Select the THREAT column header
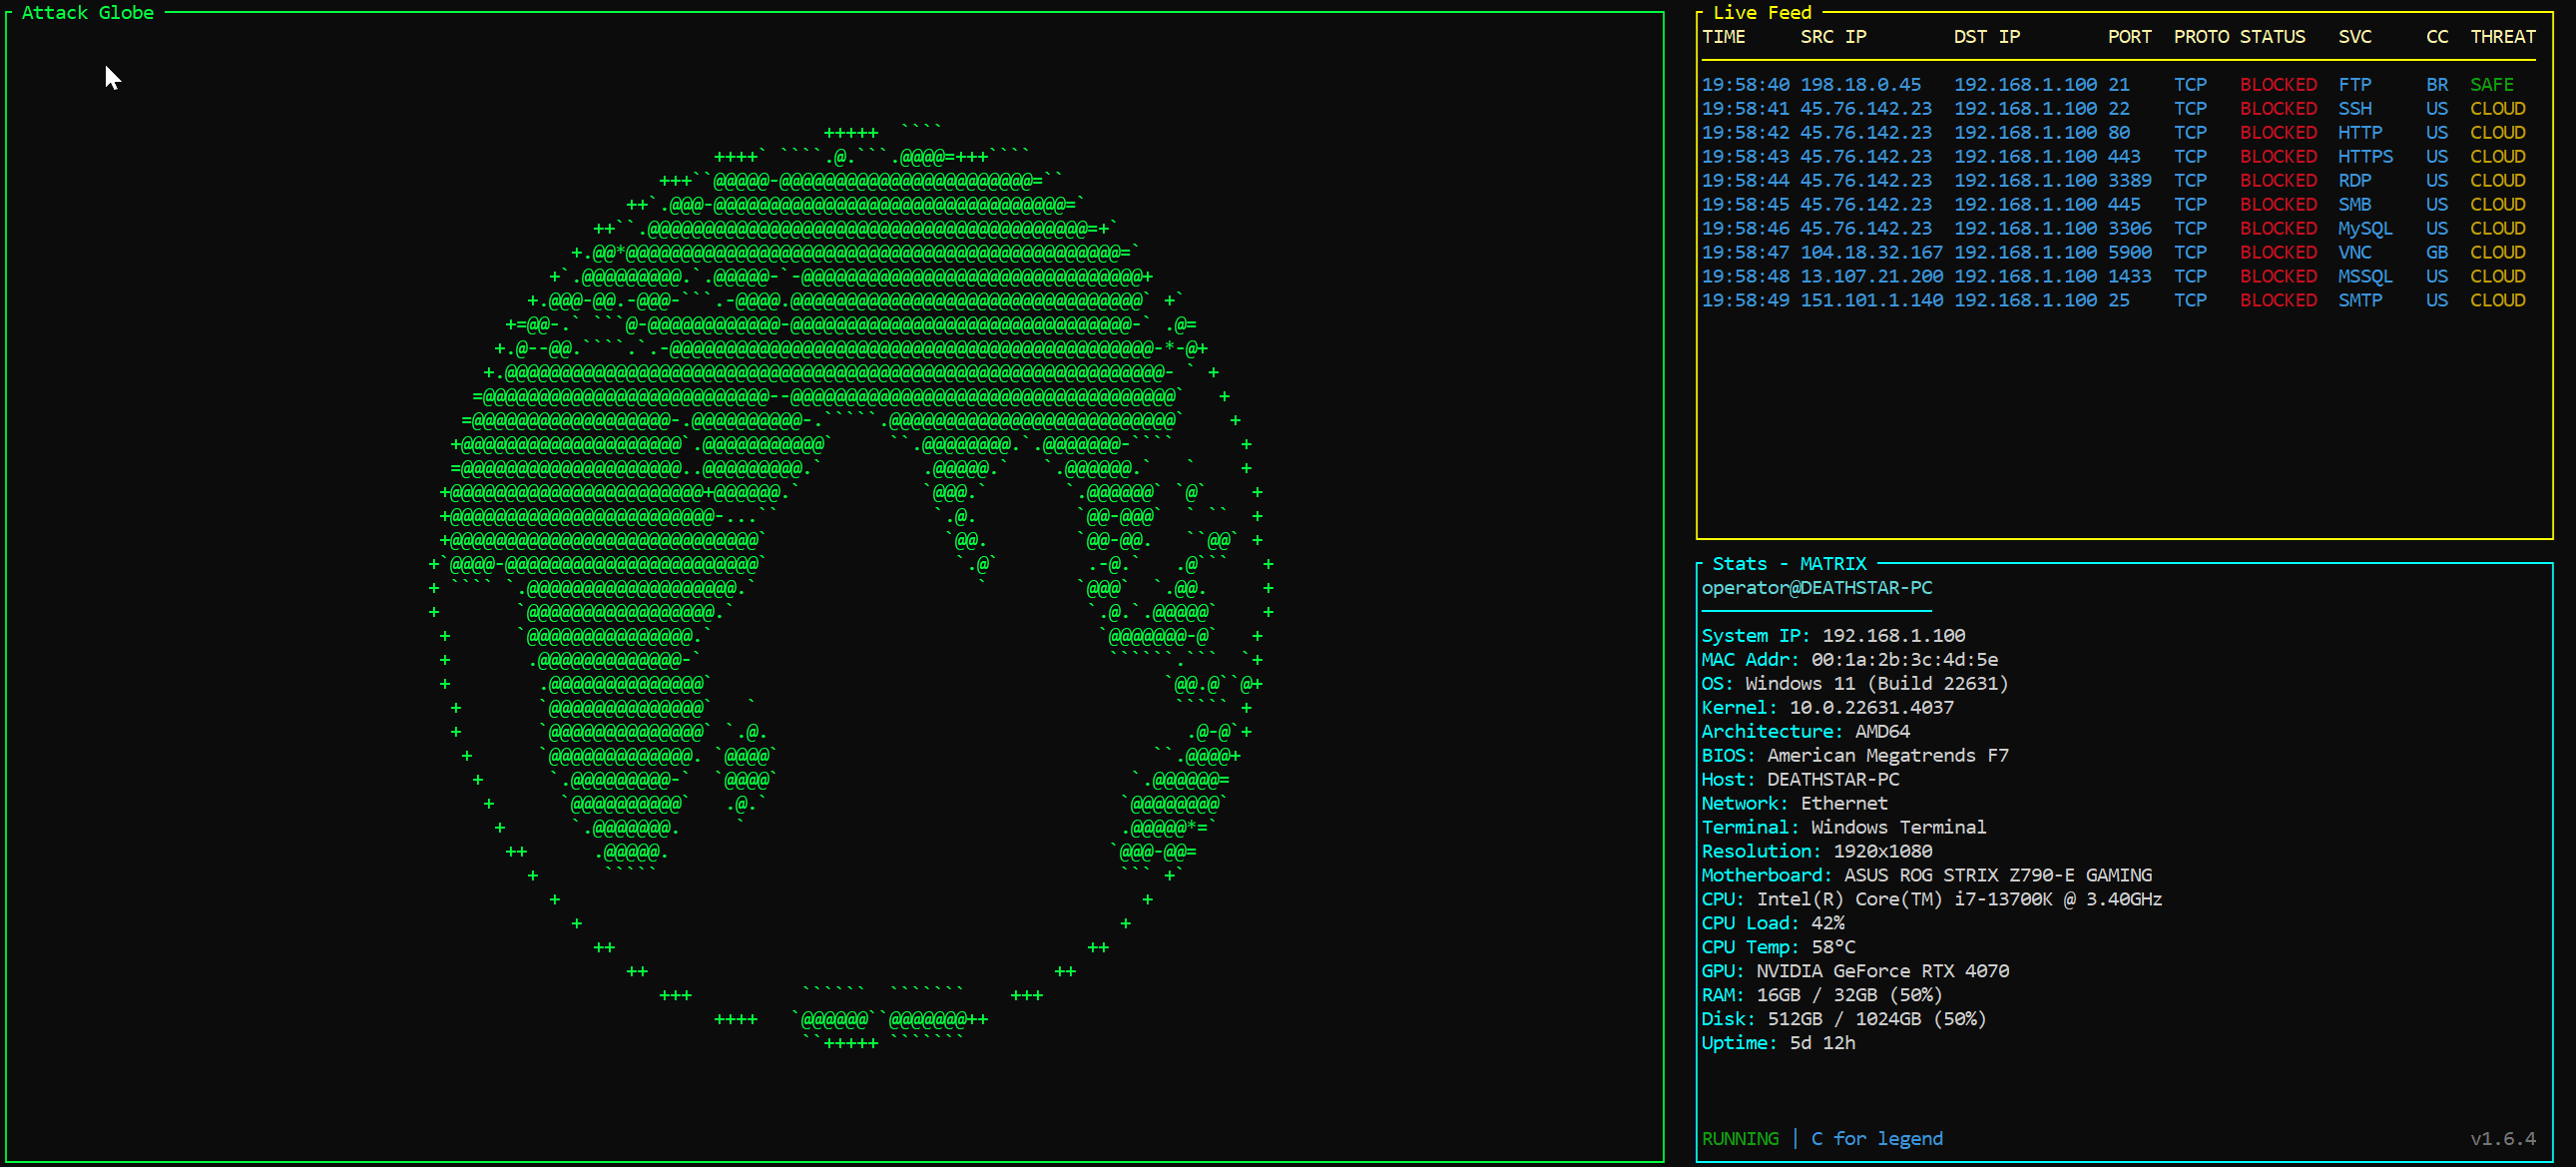Image resolution: width=2576 pixels, height=1167 pixels. pos(2503,37)
